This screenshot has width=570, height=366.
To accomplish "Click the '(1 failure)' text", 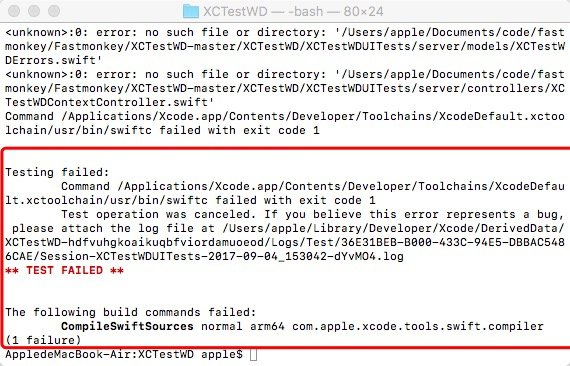I will point(43,341).
